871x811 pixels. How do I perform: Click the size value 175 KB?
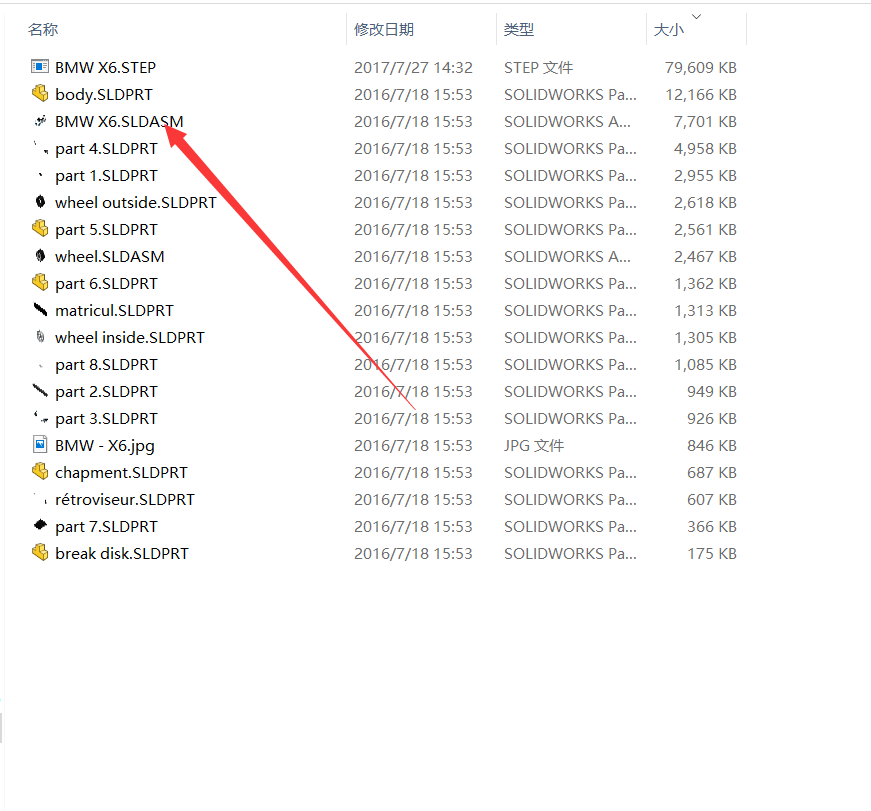(x=712, y=554)
